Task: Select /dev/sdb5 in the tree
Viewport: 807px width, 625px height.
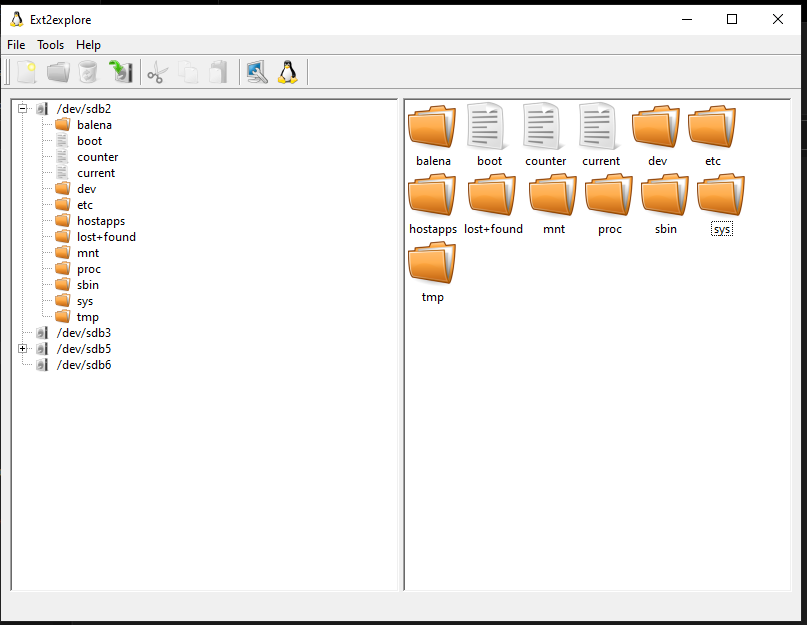Action: (x=84, y=349)
